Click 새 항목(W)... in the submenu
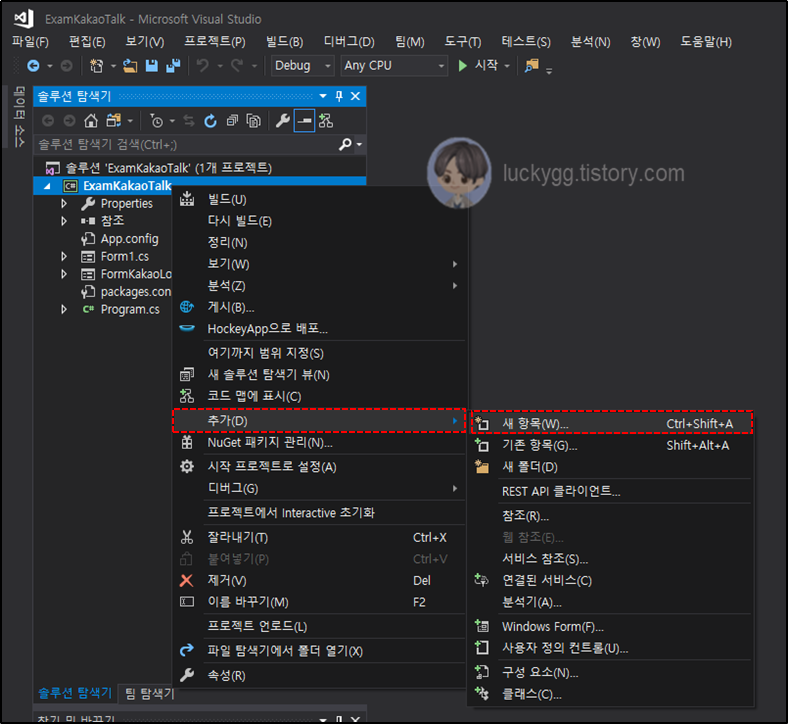This screenshot has height=724, width=788. point(612,423)
